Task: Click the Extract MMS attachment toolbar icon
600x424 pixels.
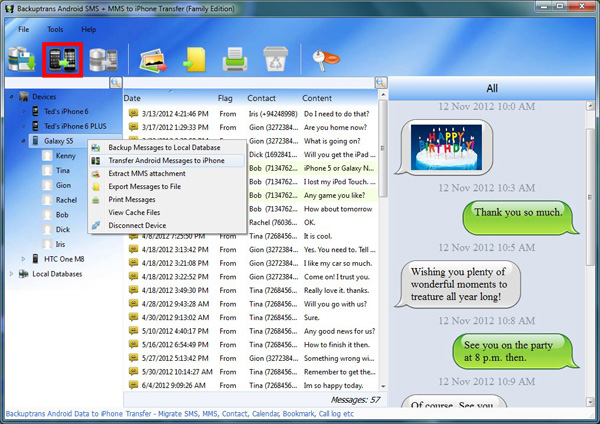Action: [x=154, y=60]
